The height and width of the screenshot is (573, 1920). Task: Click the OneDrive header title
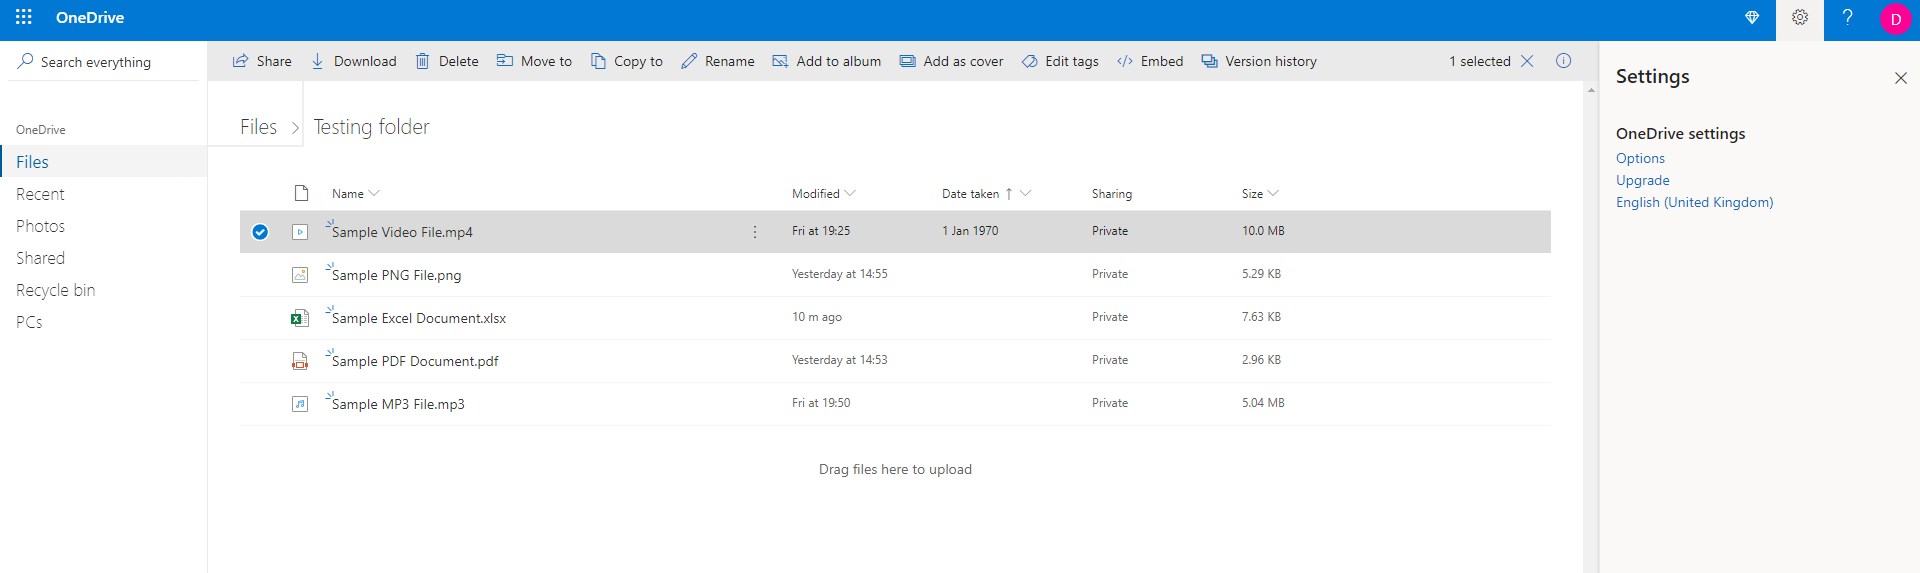point(90,17)
